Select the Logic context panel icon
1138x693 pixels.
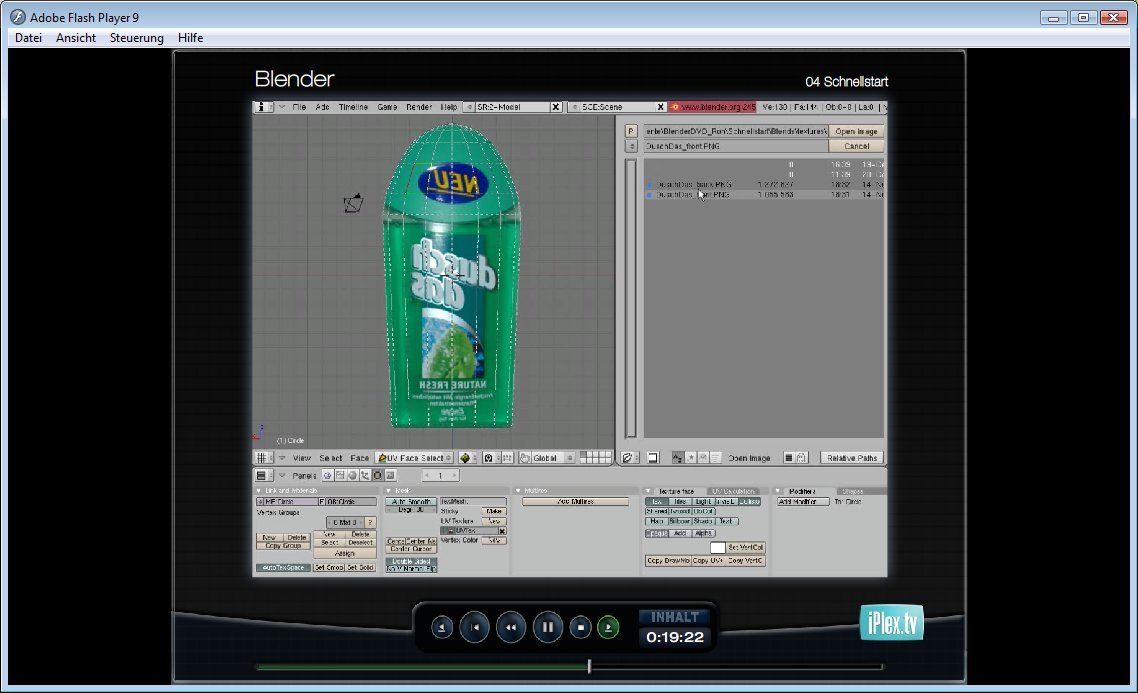[x=327, y=475]
